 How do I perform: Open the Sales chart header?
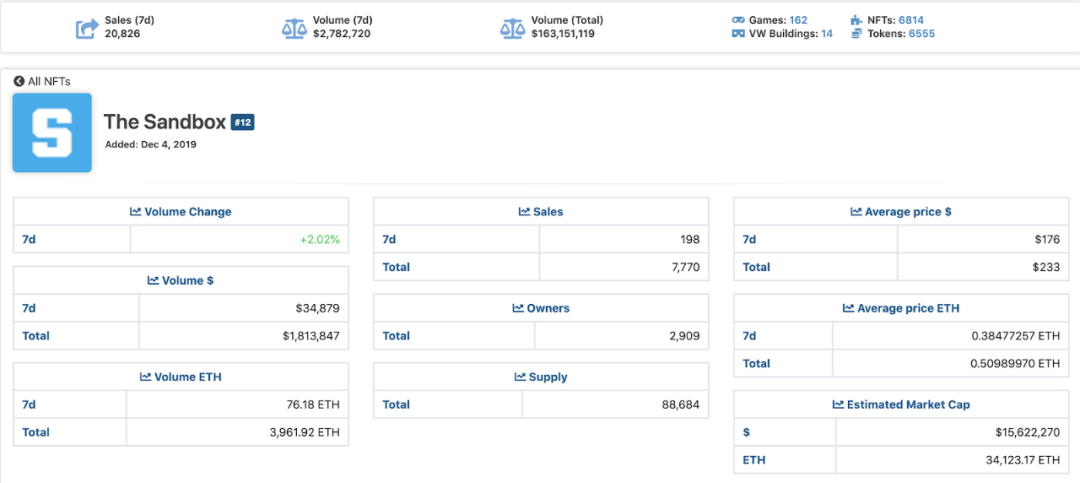pos(541,212)
